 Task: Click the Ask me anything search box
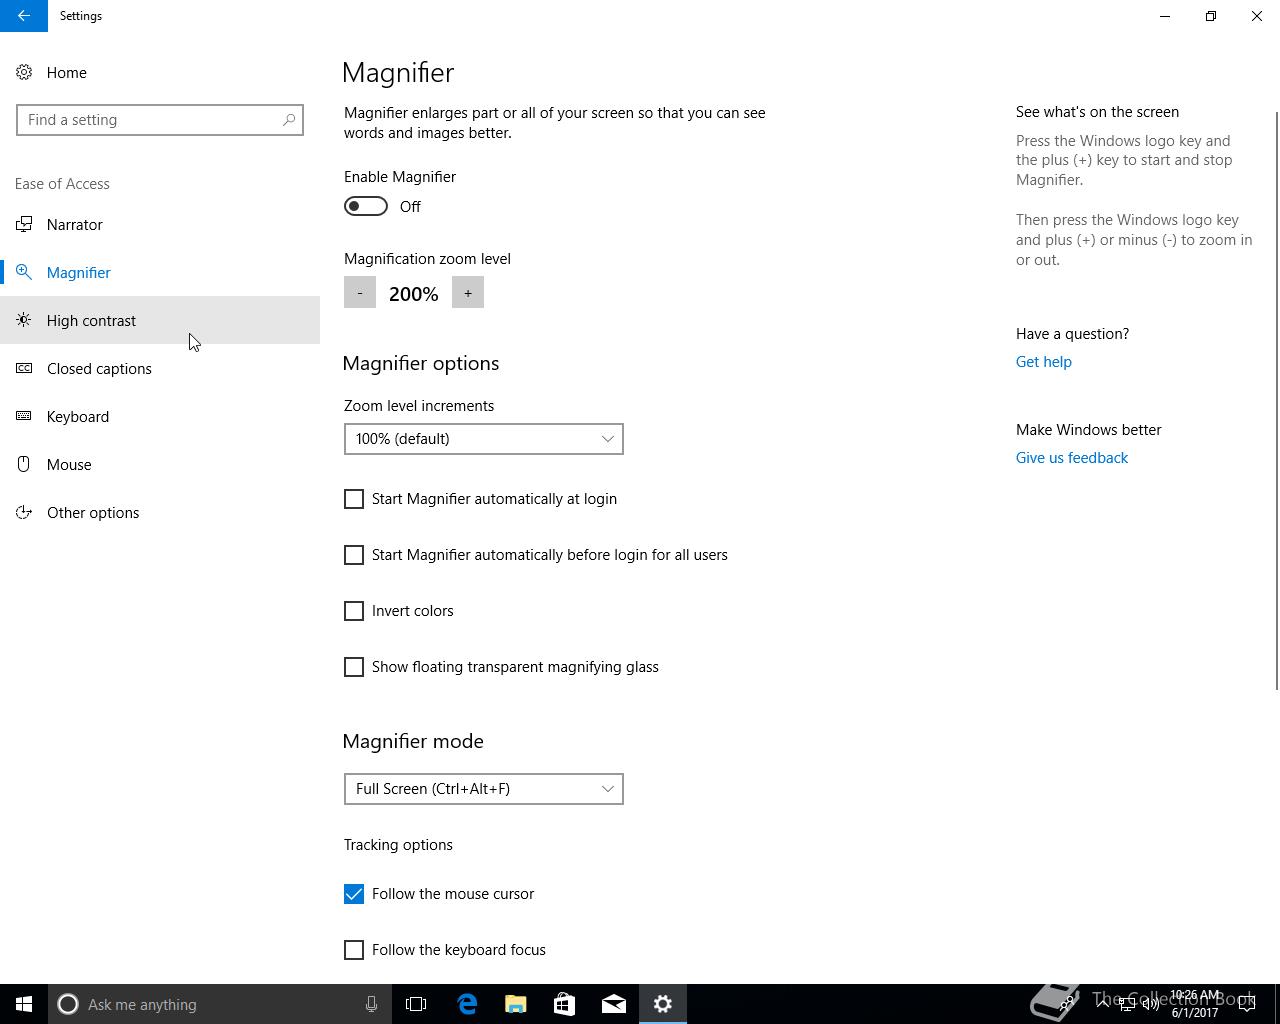pyautogui.click(x=220, y=1004)
